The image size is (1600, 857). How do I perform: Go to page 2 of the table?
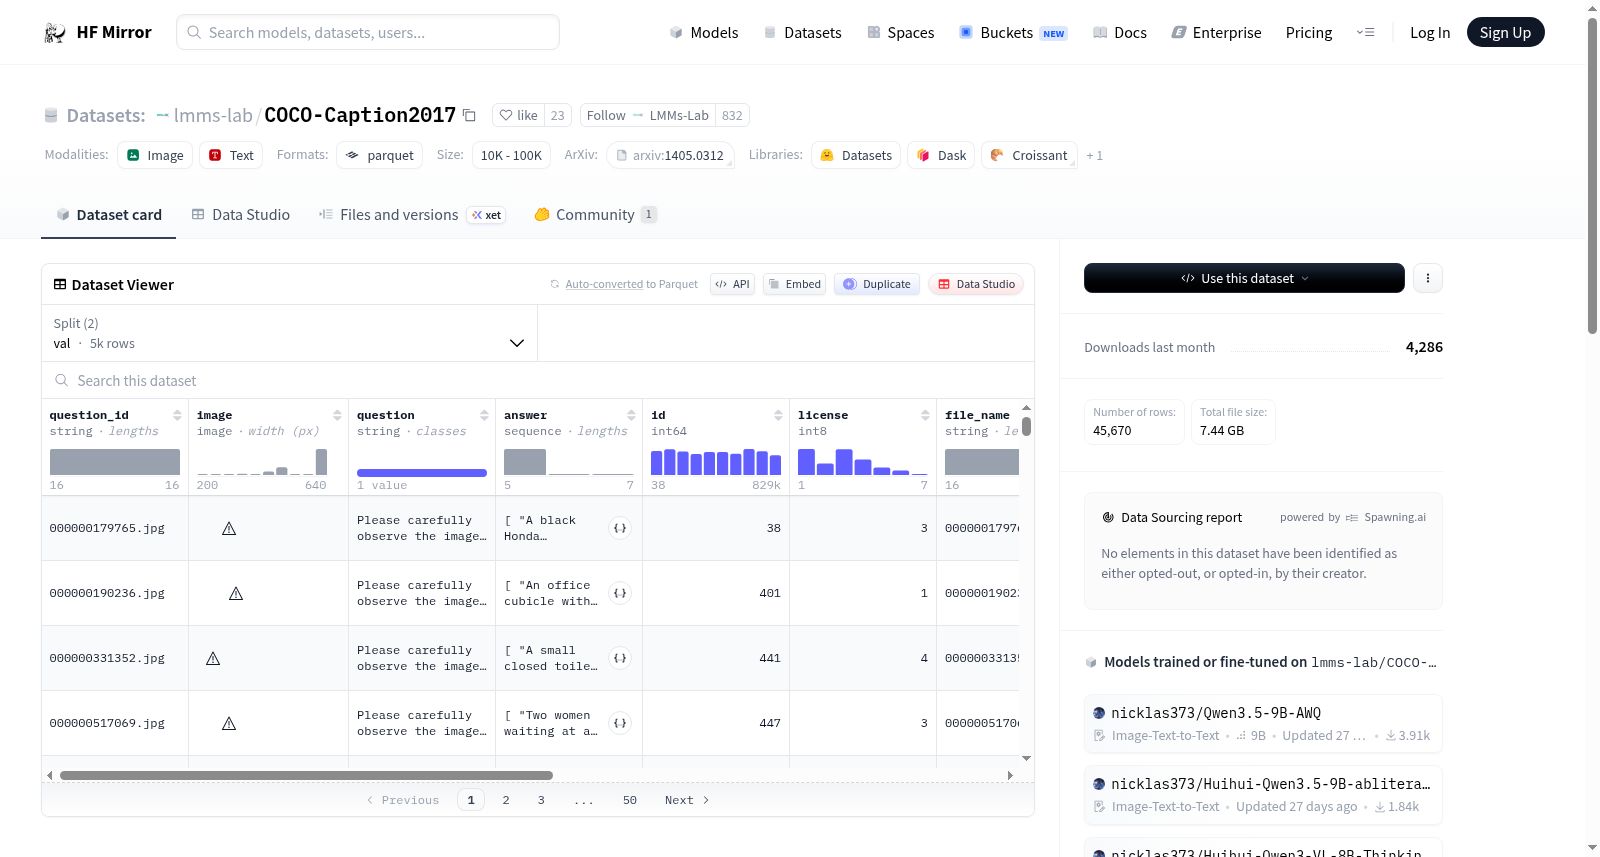tap(506, 800)
